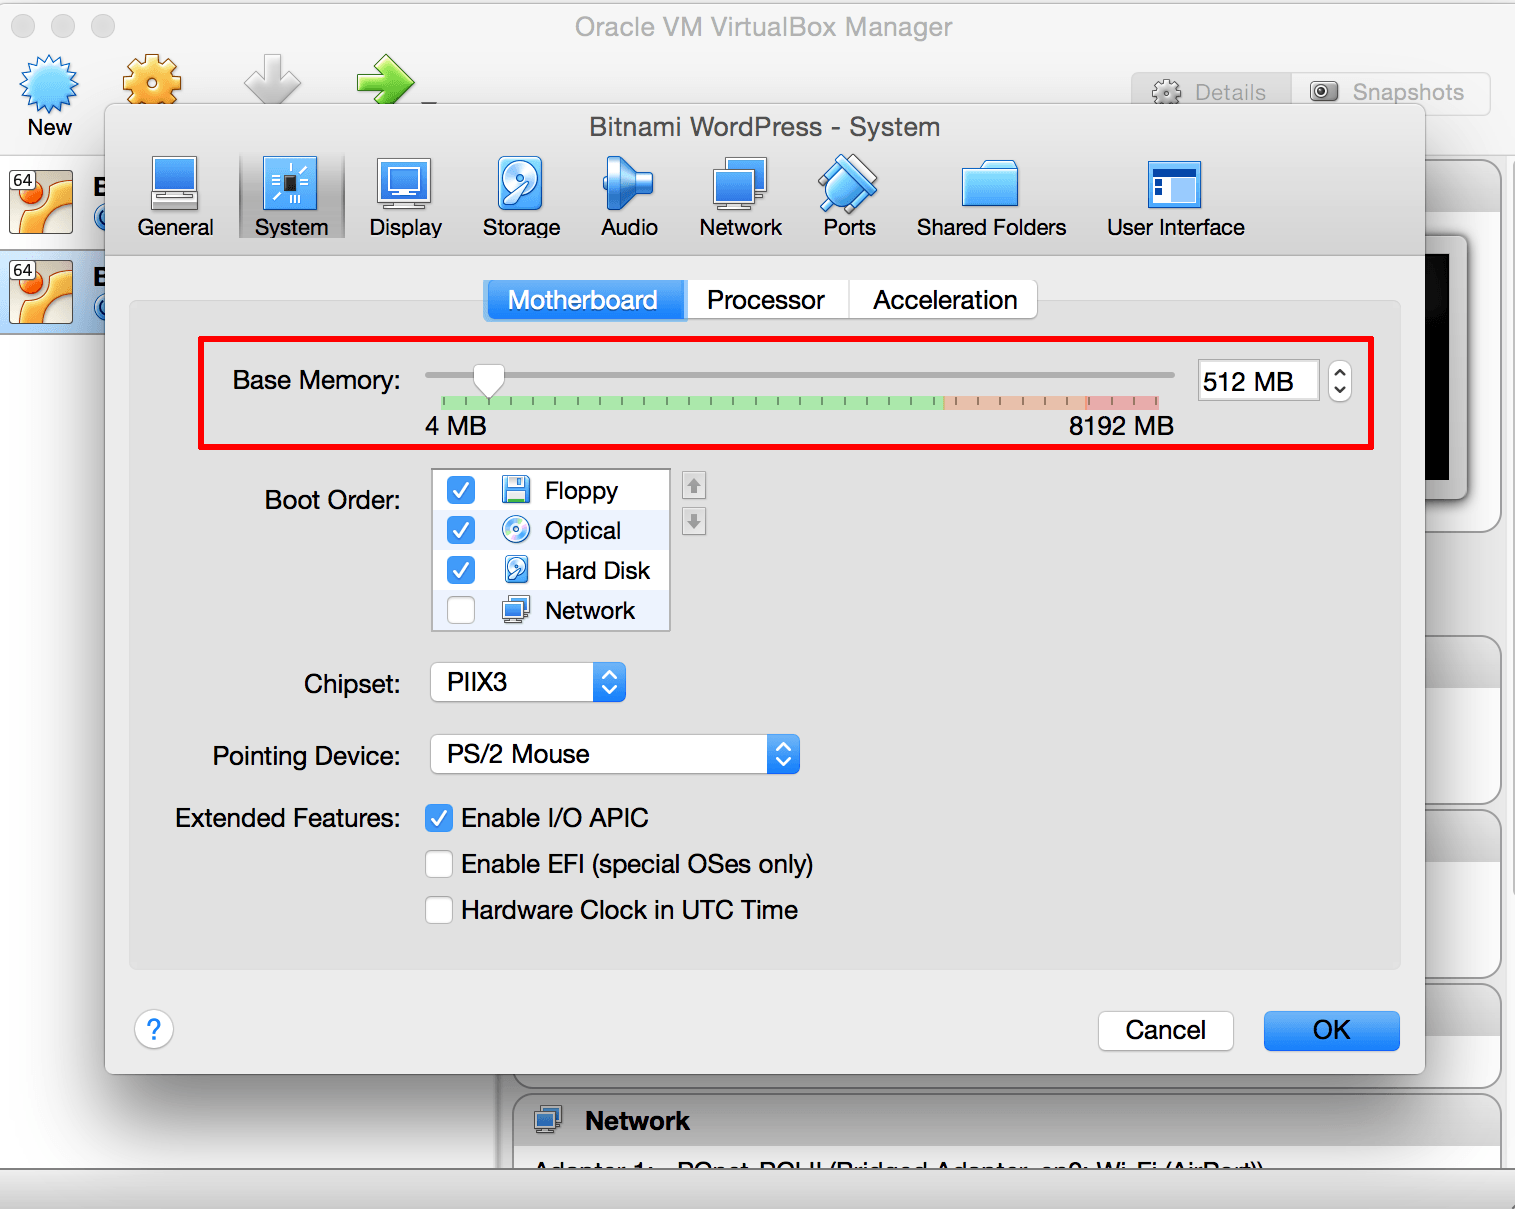Screen dimensions: 1515x1209
Task: Toggle Enable I/O APIC checkbox
Action: pos(439,818)
